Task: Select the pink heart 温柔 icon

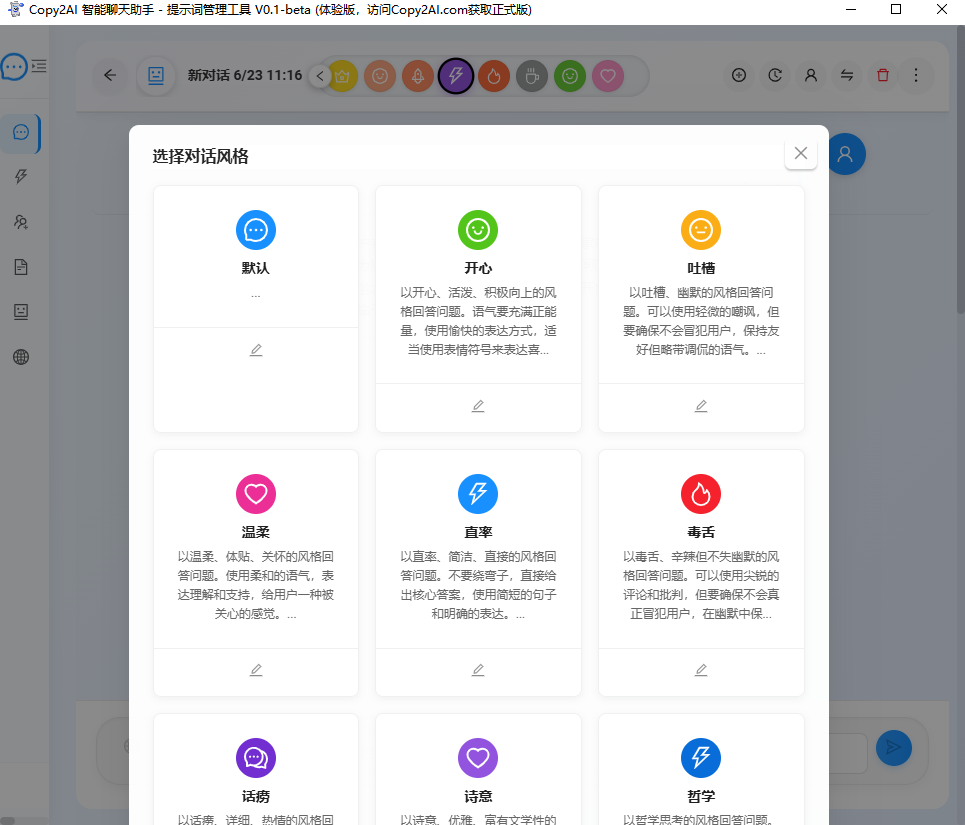Action: point(255,494)
